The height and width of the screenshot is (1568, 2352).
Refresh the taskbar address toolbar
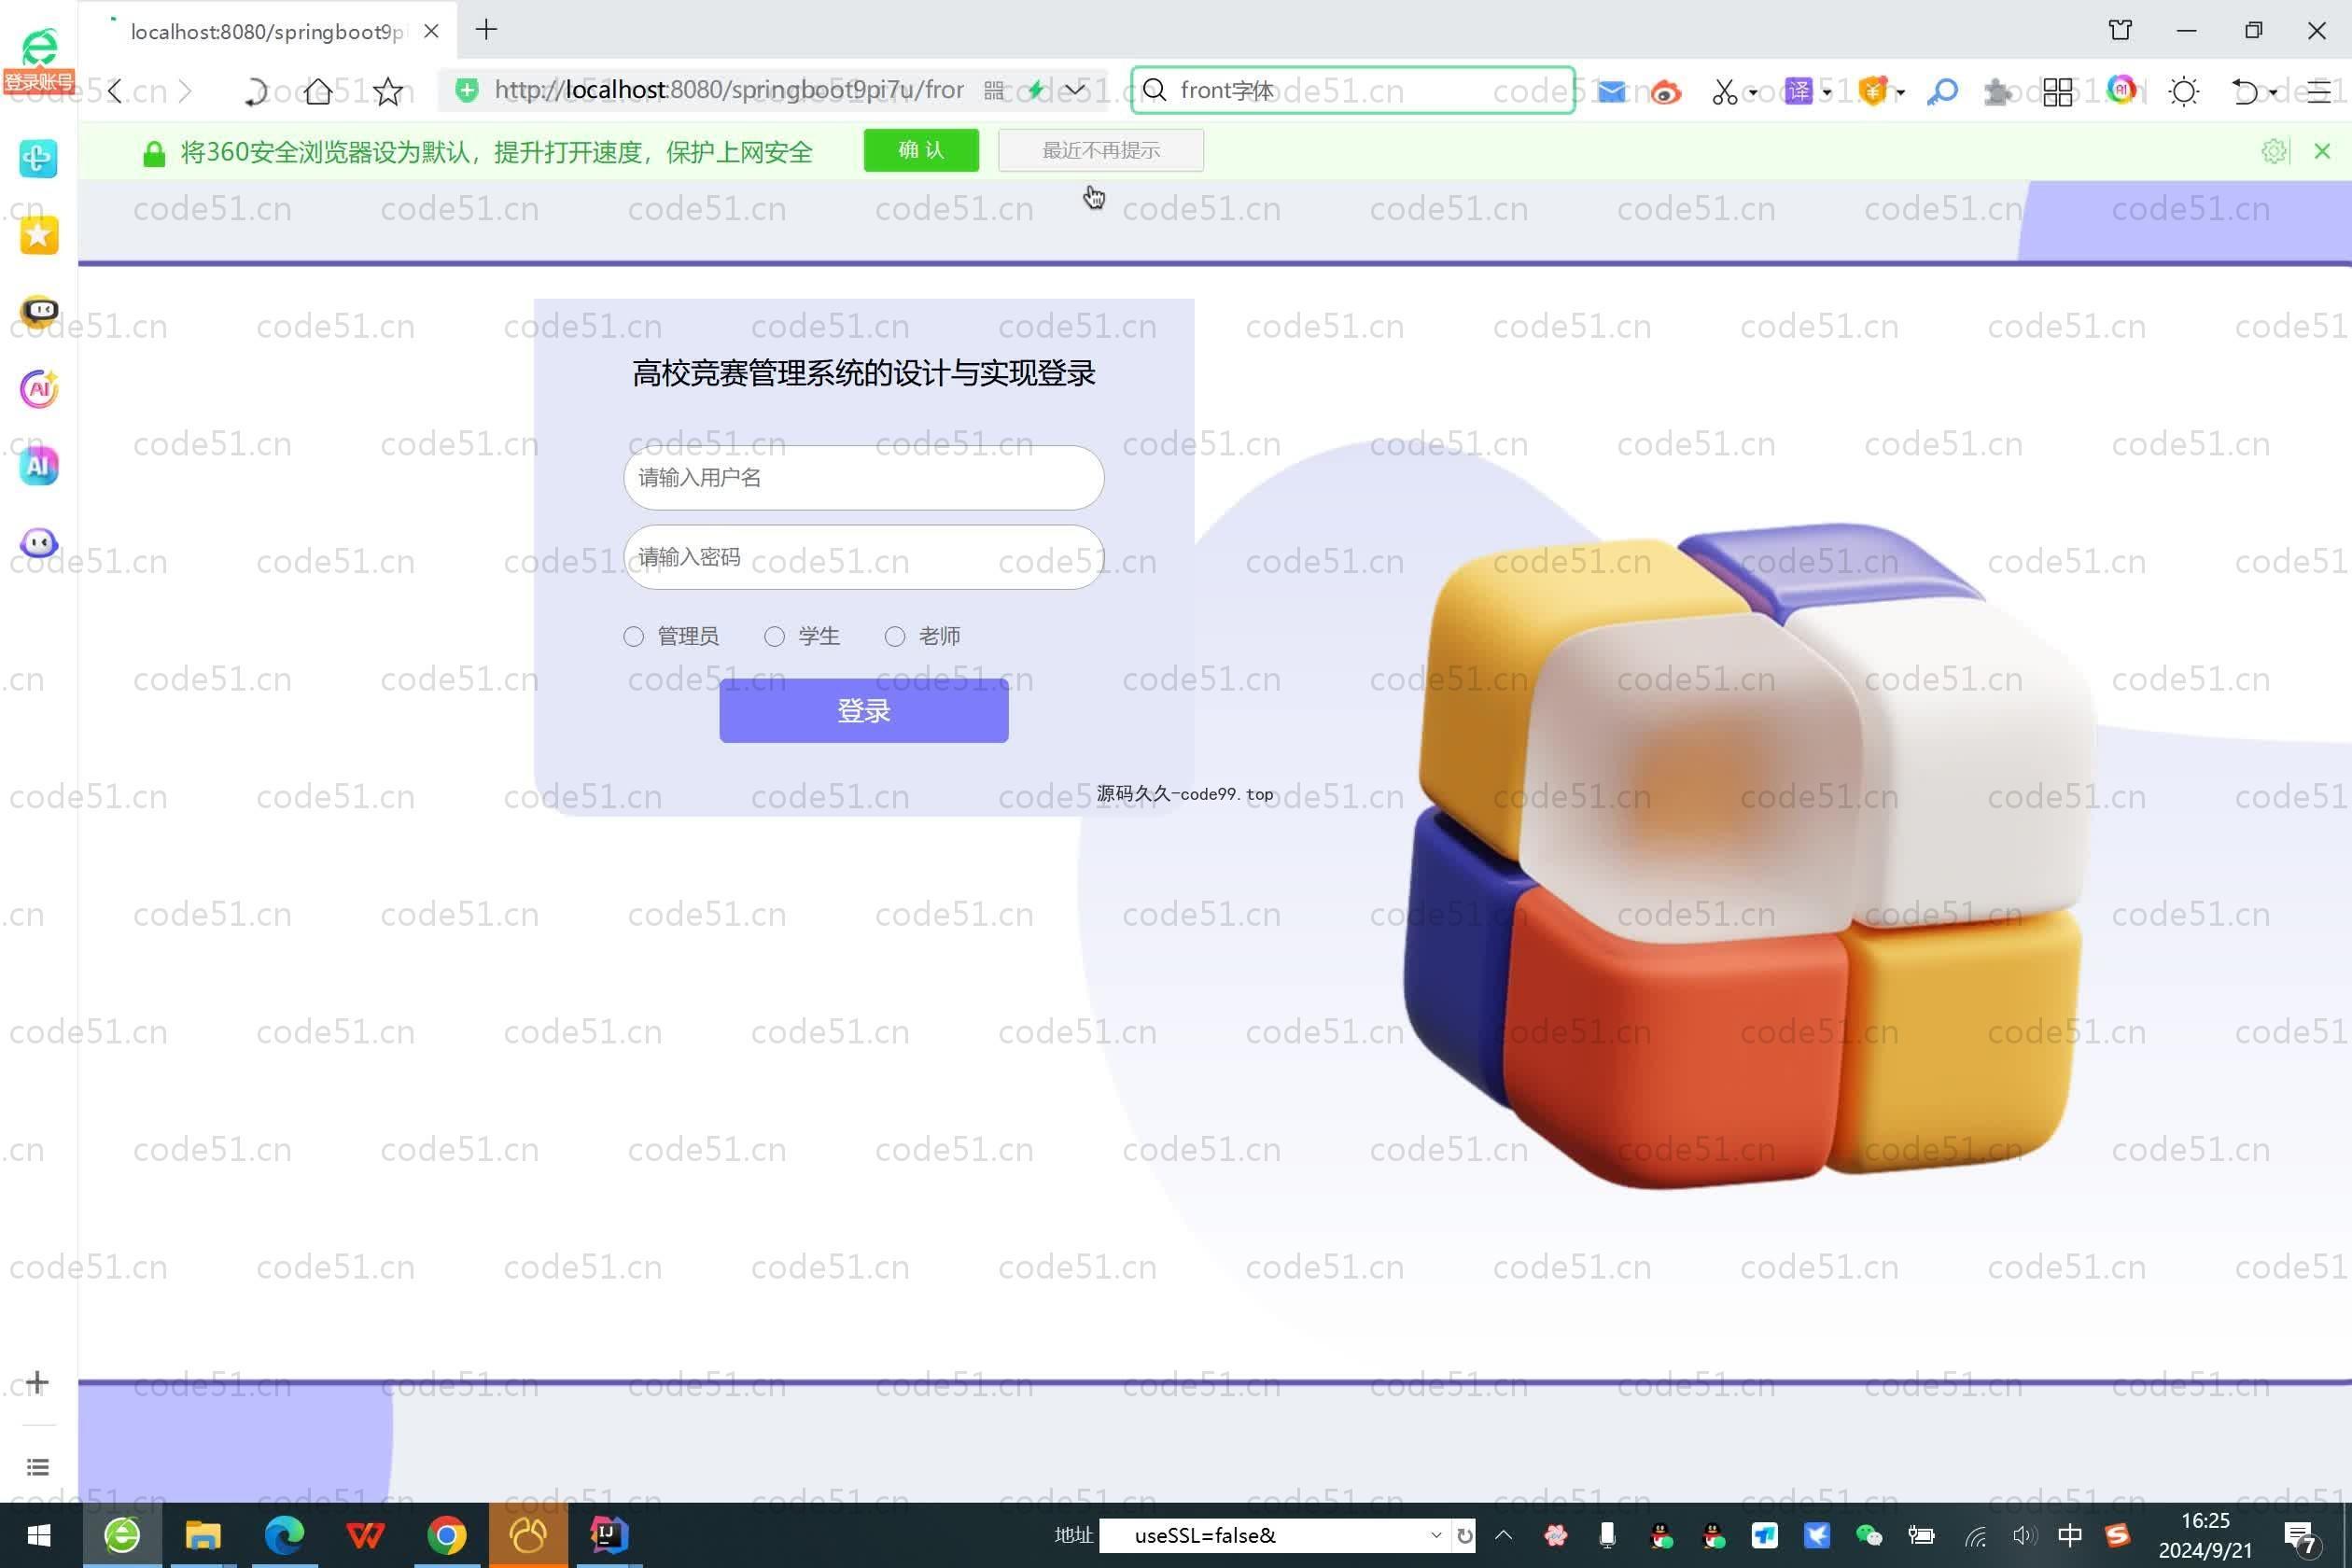point(1465,1535)
